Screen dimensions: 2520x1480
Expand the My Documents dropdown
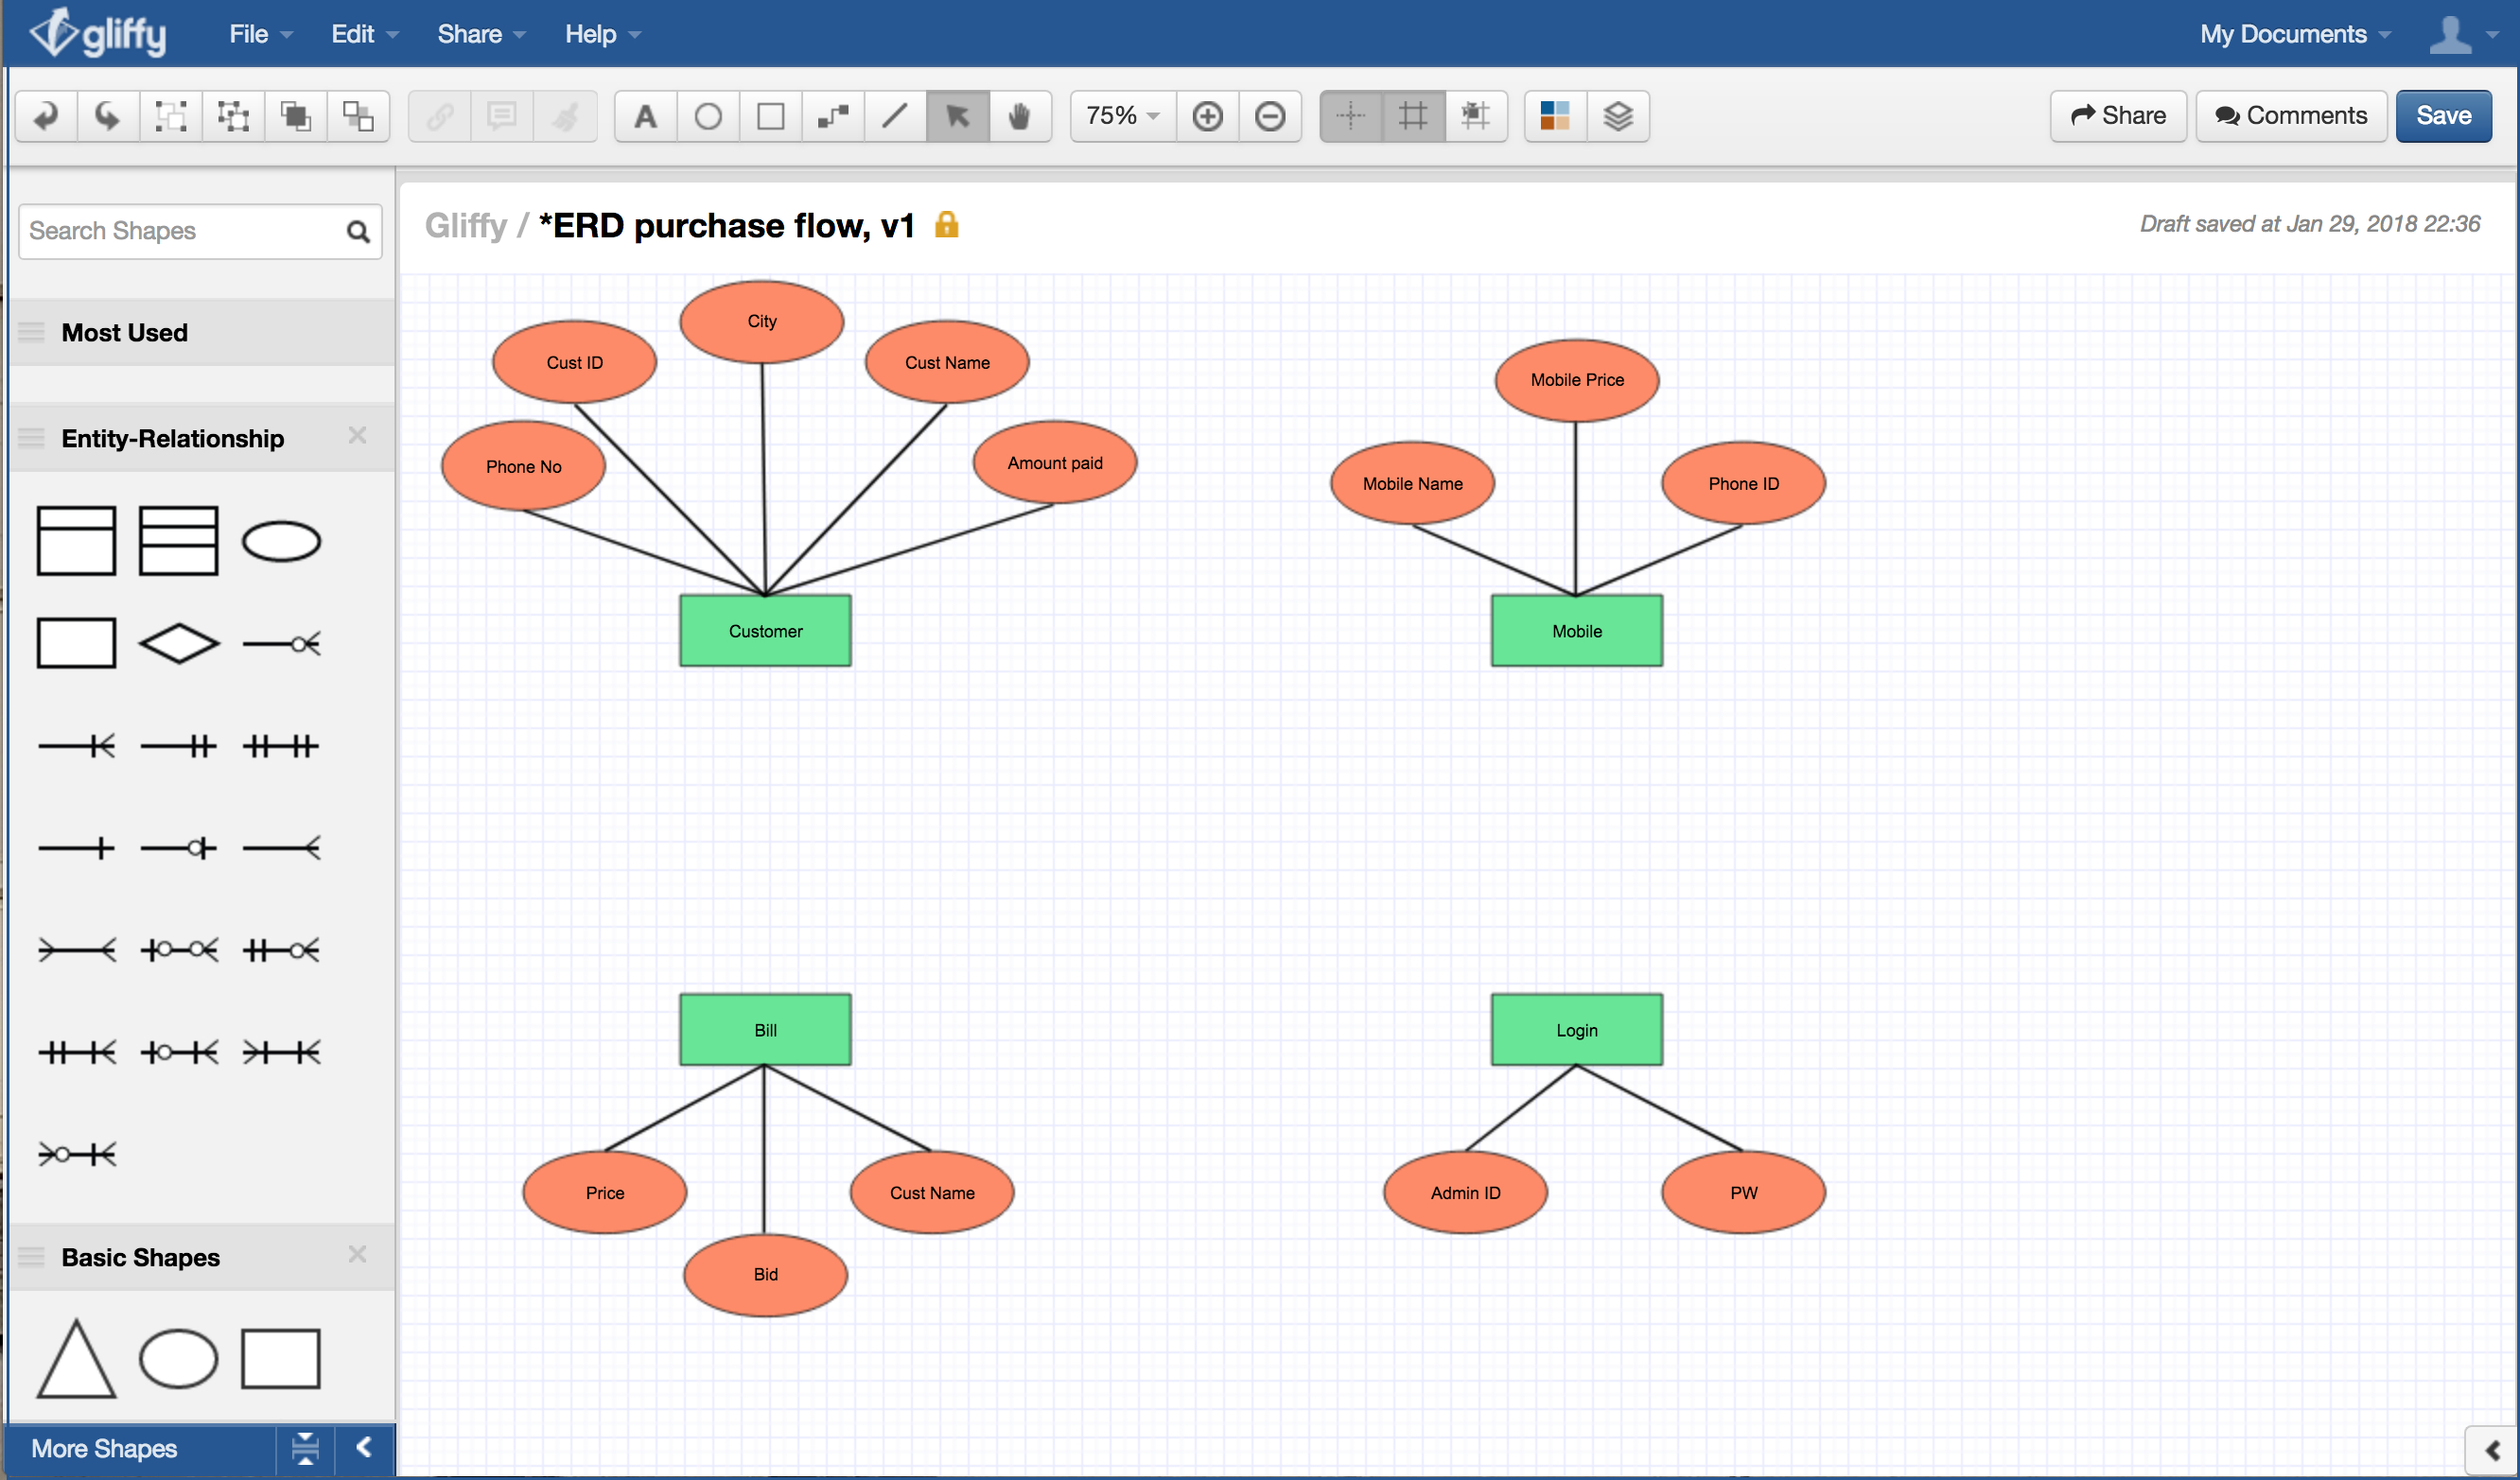pos(2291,32)
